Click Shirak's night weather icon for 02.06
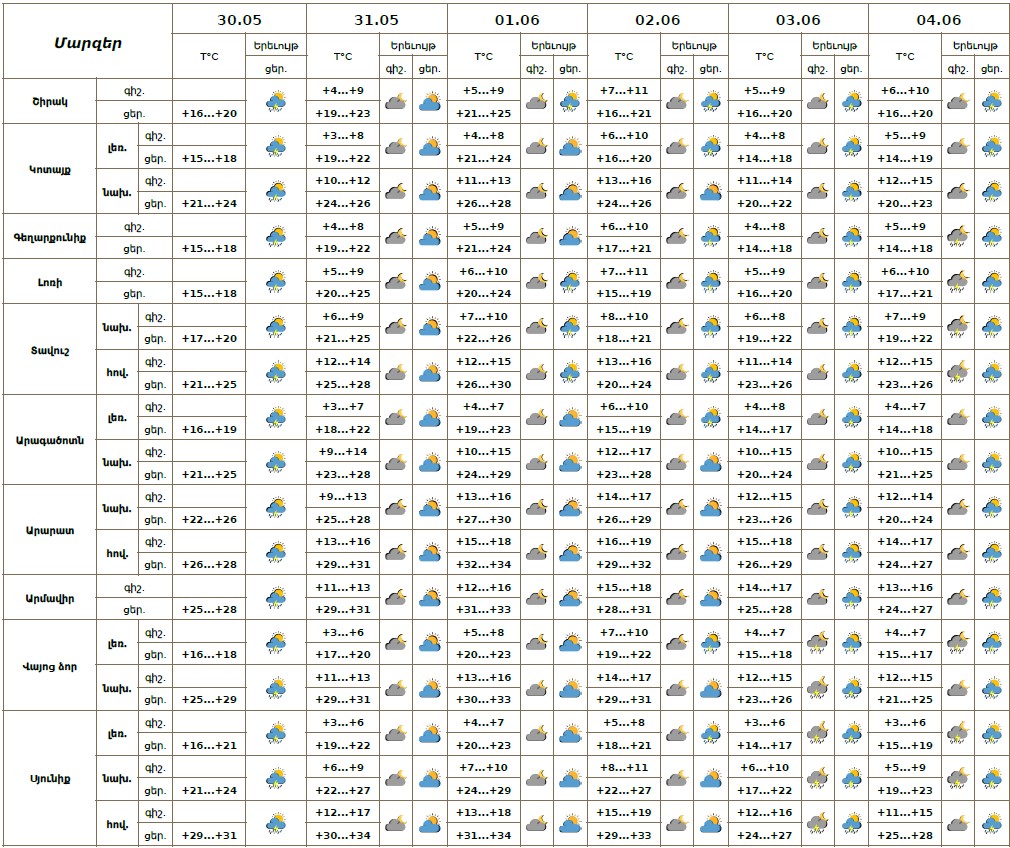The height and width of the screenshot is (848, 1010). coord(676,101)
